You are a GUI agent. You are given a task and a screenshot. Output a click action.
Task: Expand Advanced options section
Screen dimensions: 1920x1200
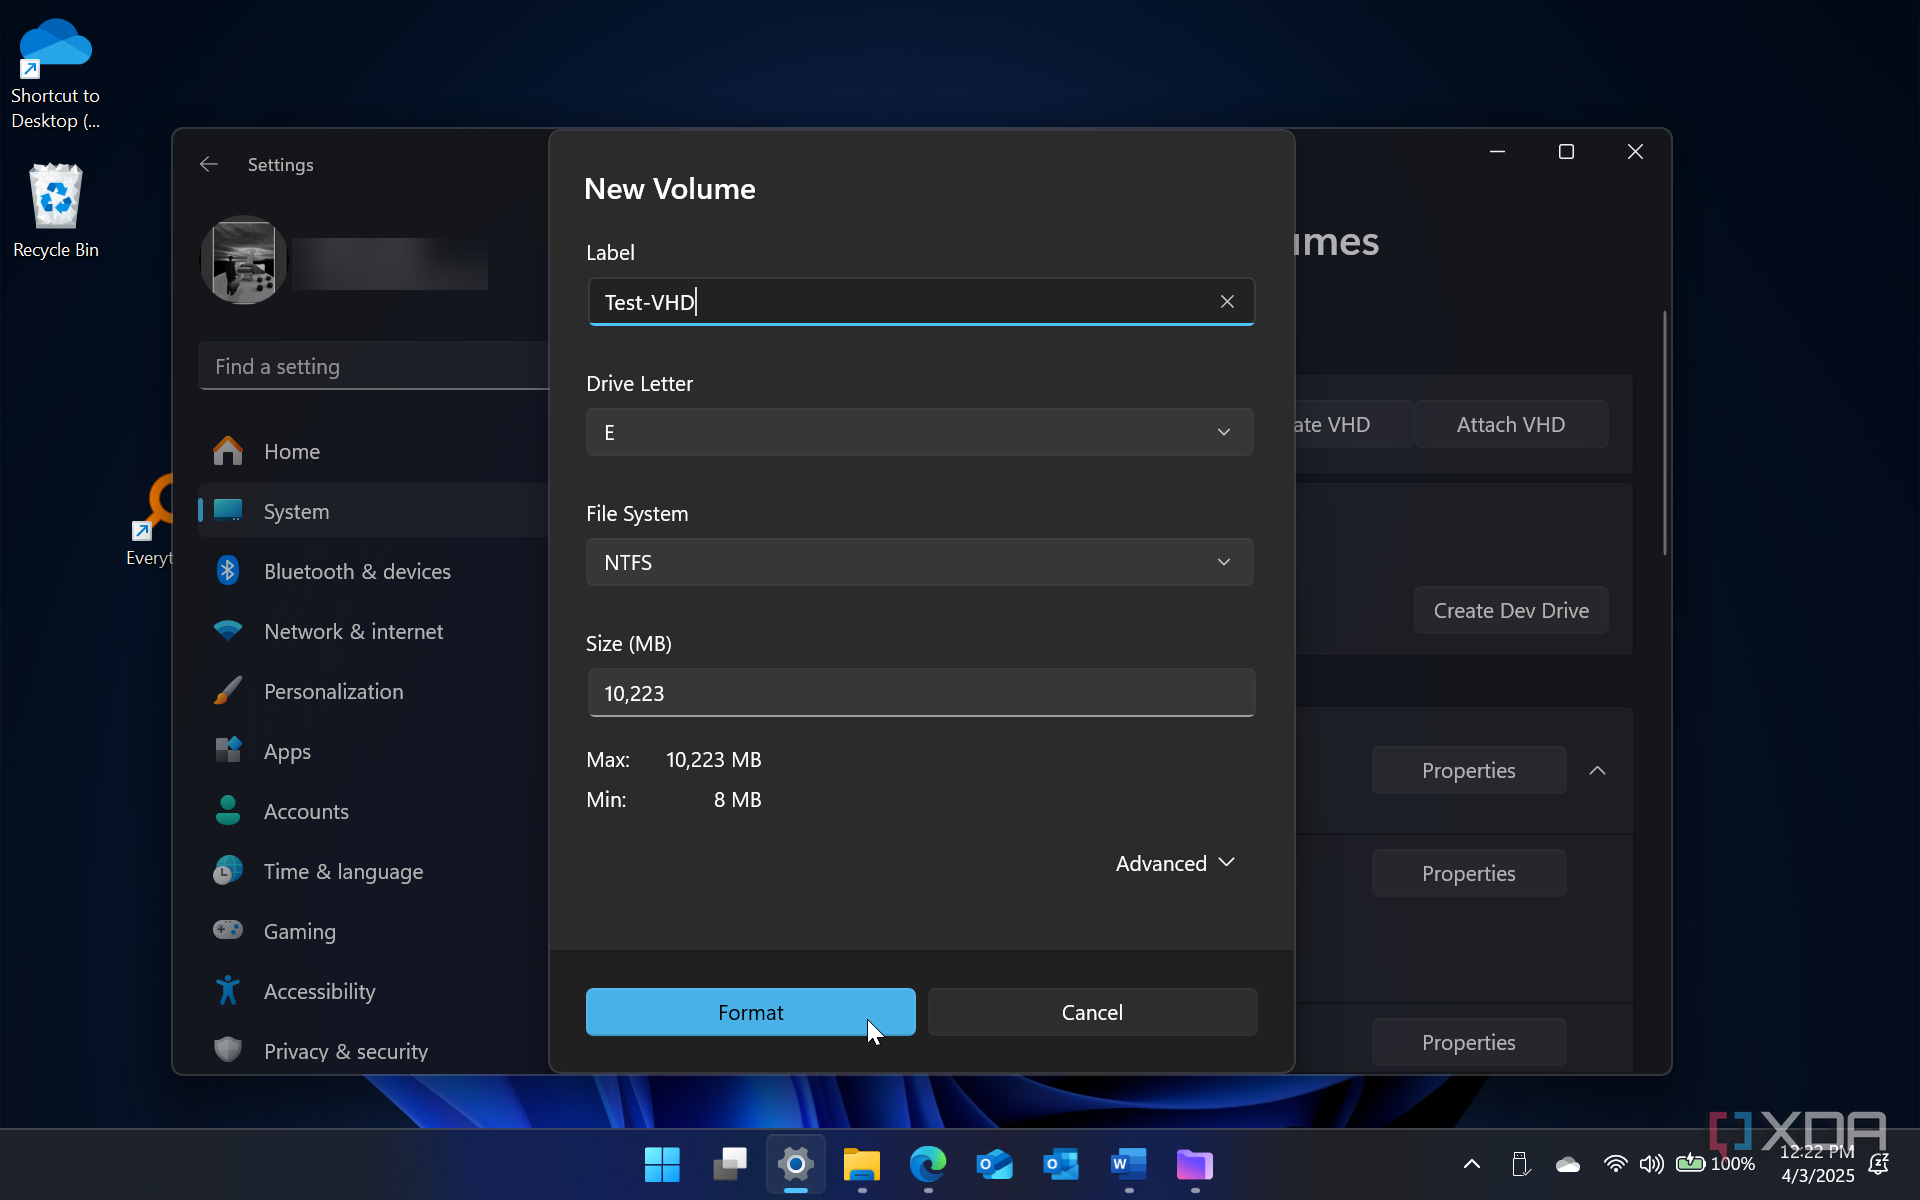tap(1176, 863)
